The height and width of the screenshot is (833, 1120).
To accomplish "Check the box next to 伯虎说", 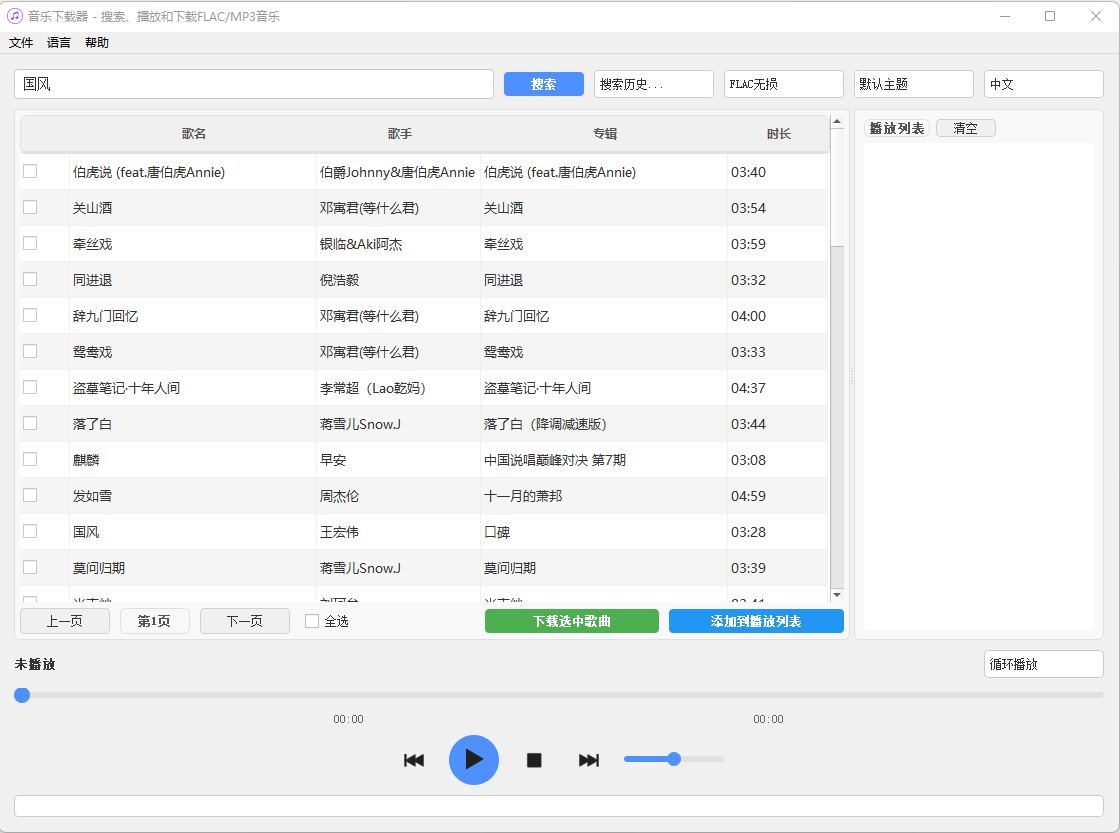I will (x=30, y=171).
